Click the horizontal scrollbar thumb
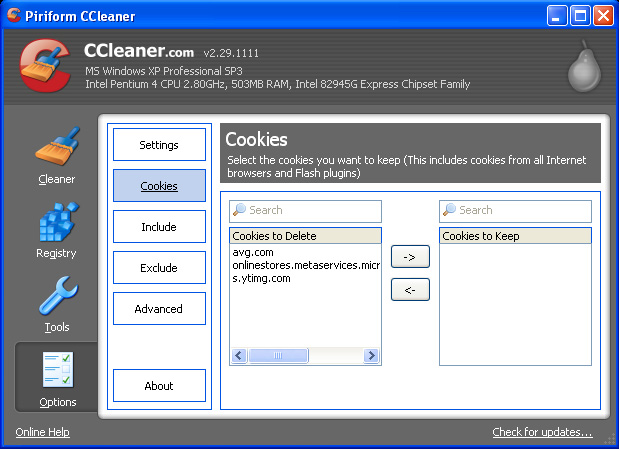Image resolution: width=619 pixels, height=449 pixels. pyautogui.click(x=278, y=355)
